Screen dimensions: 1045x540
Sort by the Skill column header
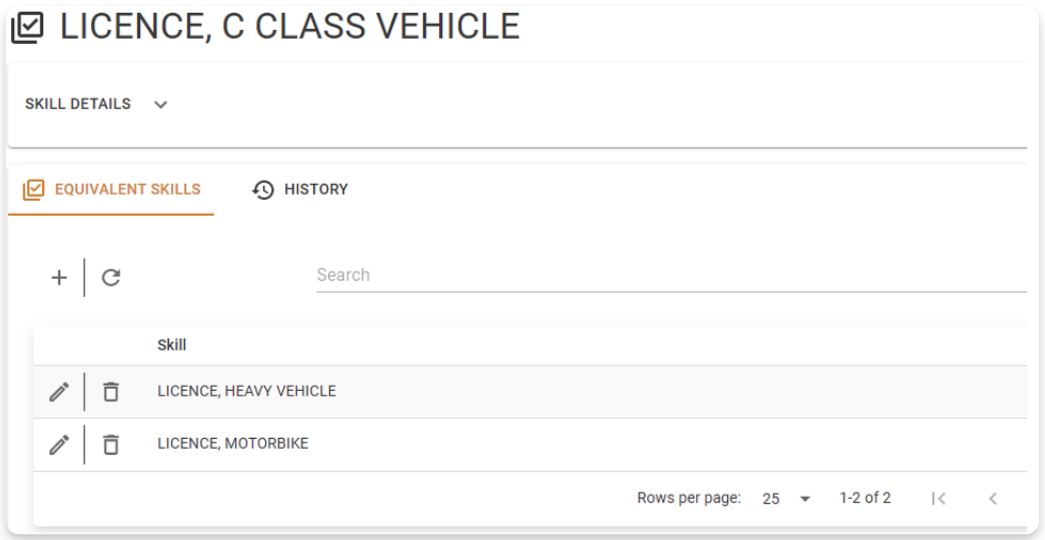click(172, 345)
